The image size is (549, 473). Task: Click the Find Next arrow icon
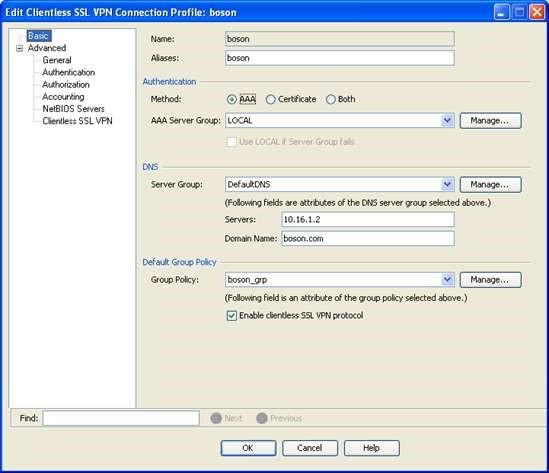[x=216, y=418]
